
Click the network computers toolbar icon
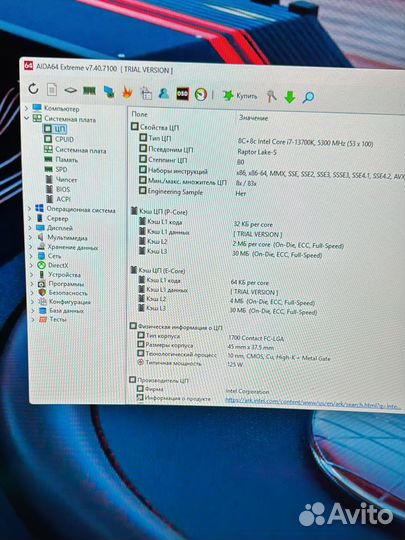109,92
